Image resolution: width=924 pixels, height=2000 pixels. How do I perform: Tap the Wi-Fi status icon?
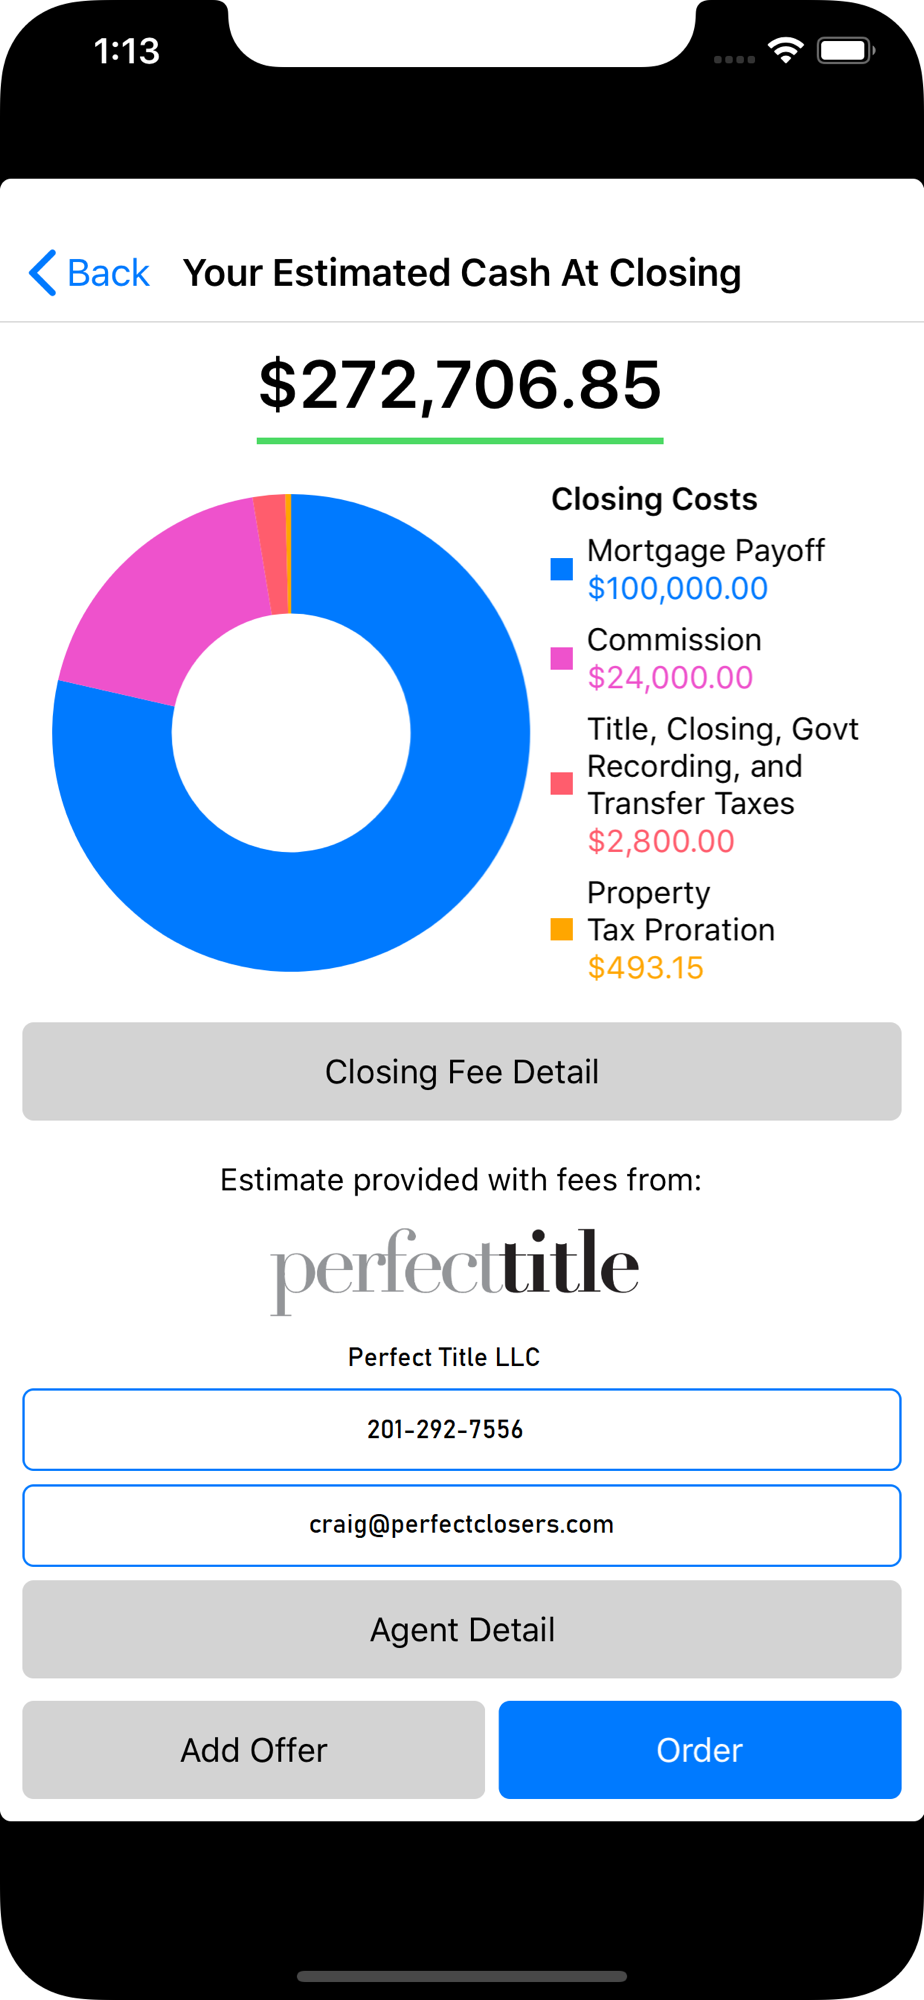point(786,50)
